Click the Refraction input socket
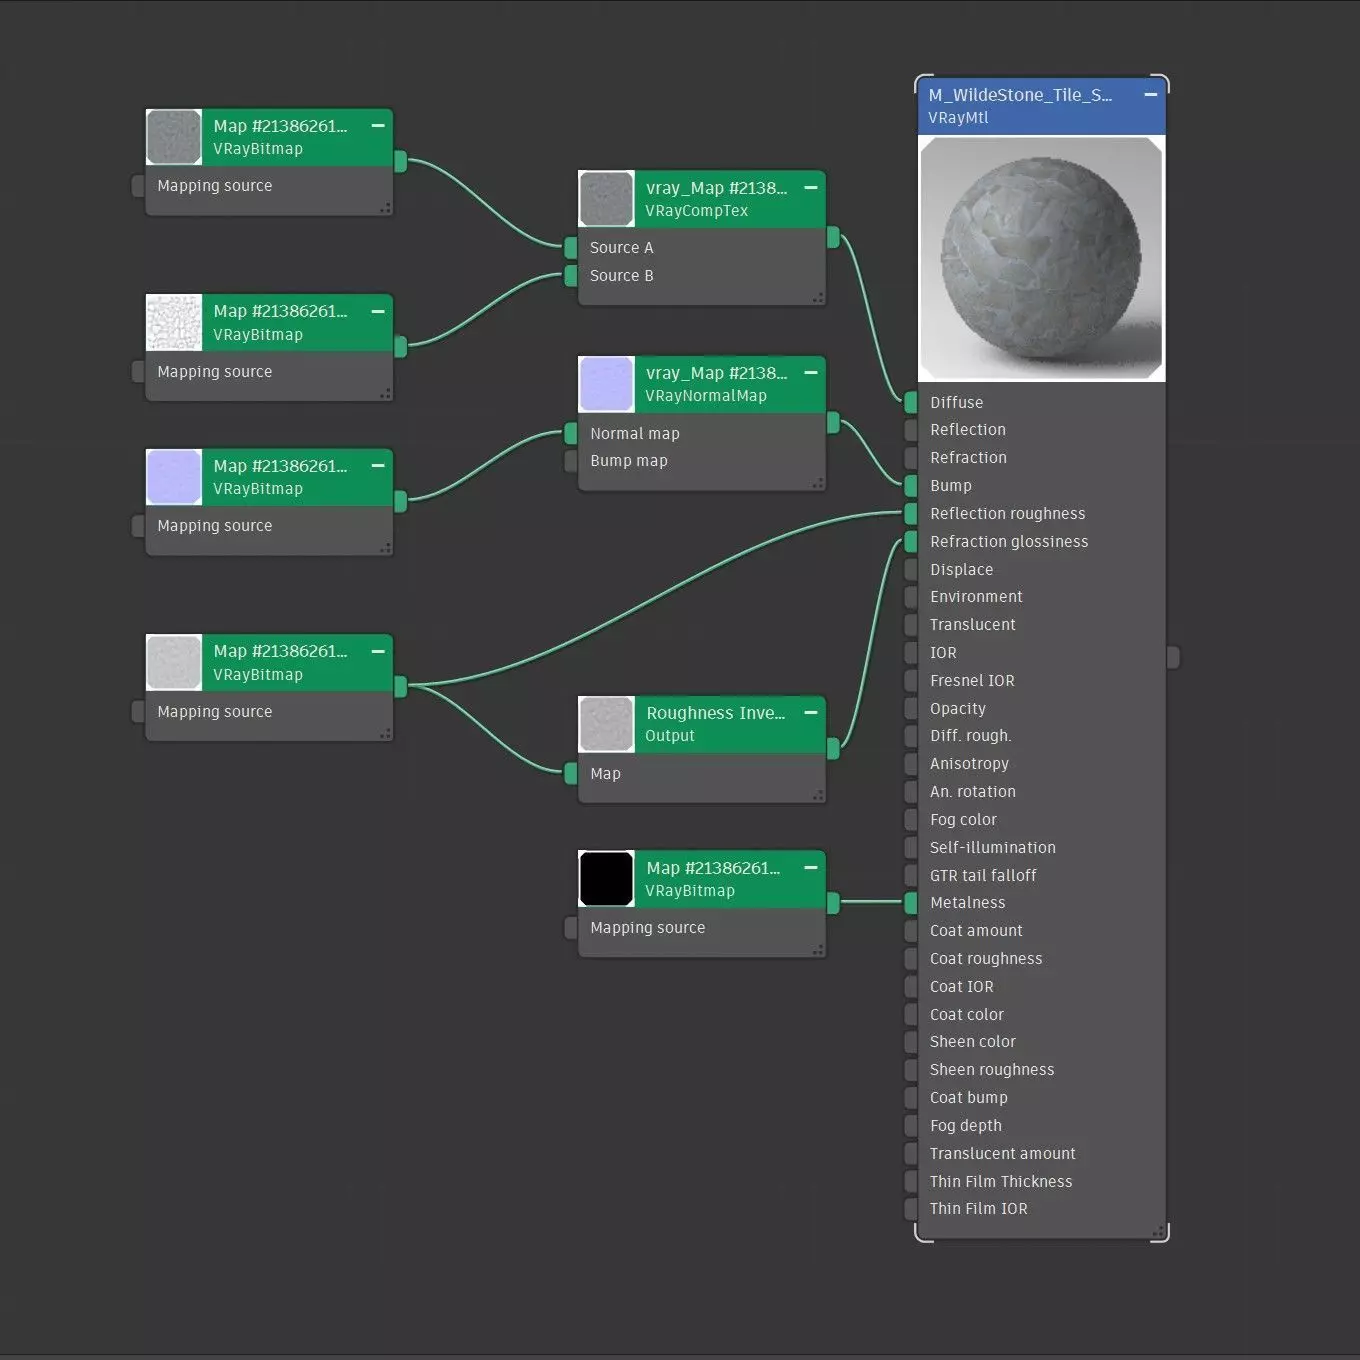 [x=911, y=458]
